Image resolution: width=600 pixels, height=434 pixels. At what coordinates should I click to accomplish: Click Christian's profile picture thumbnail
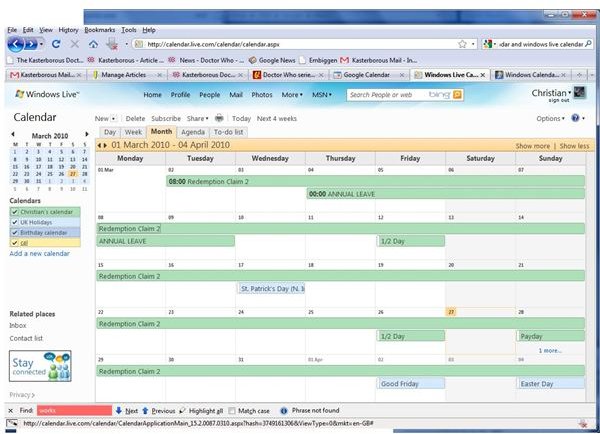point(579,93)
